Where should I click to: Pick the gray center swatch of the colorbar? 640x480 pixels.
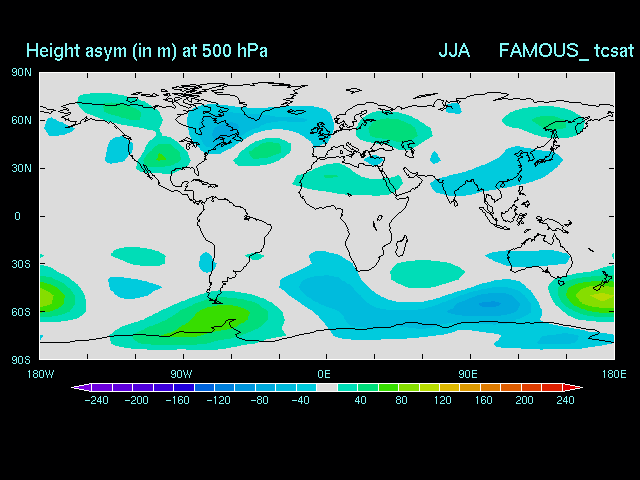click(327, 387)
